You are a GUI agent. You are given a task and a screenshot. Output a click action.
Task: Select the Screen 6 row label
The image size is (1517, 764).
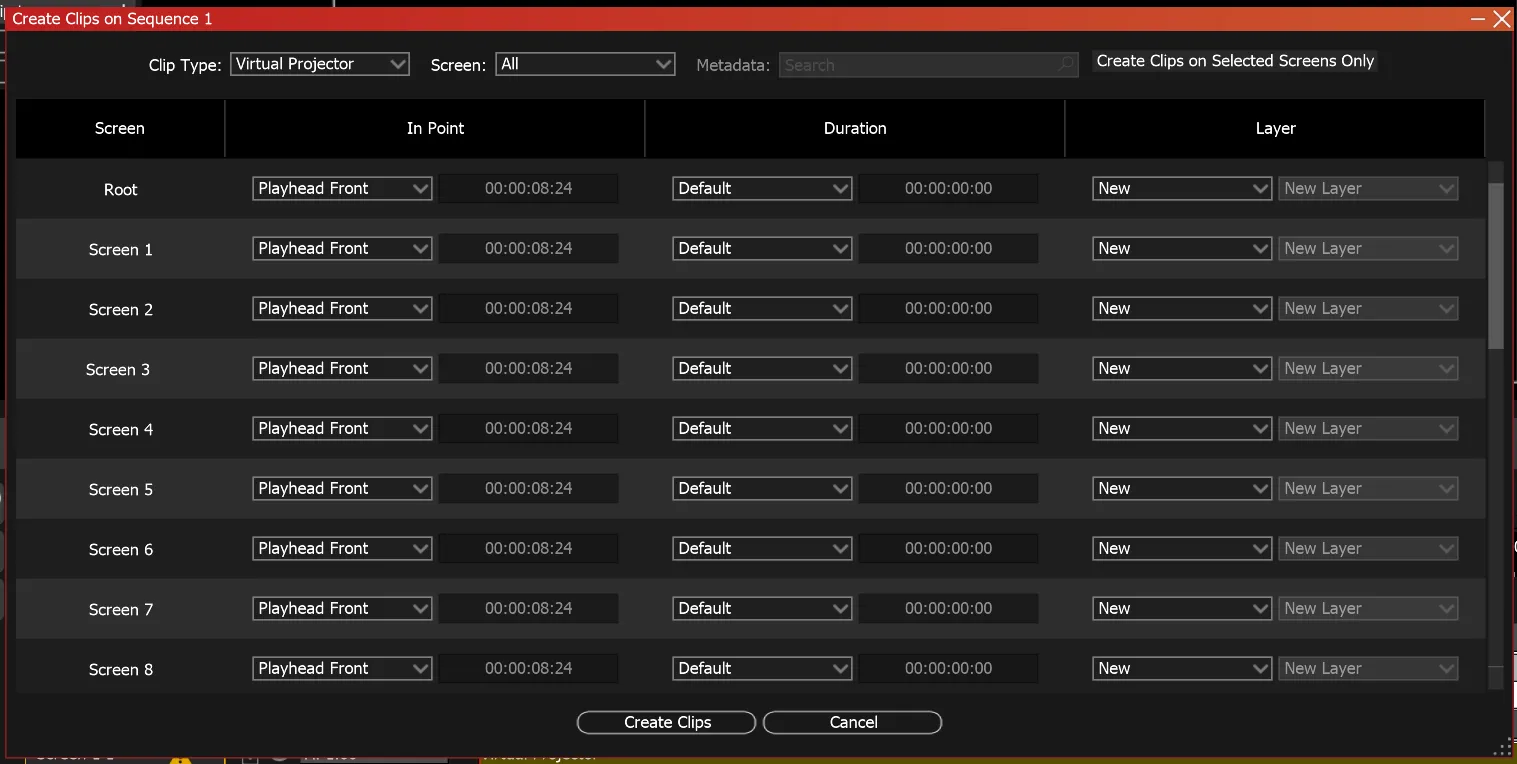121,549
